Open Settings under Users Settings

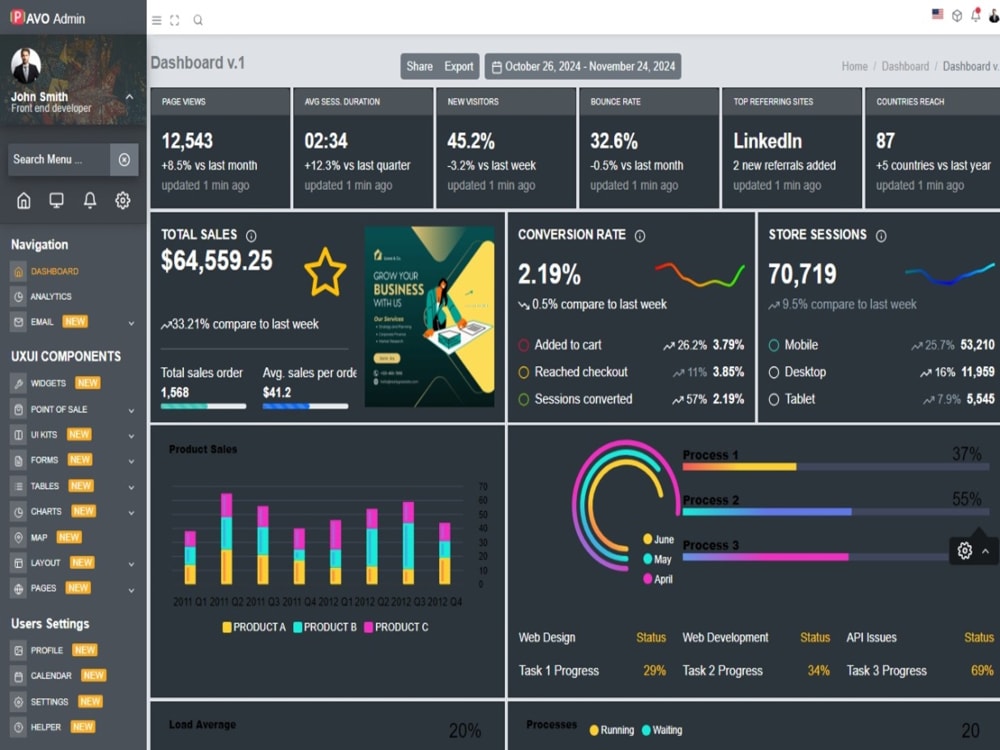49,702
